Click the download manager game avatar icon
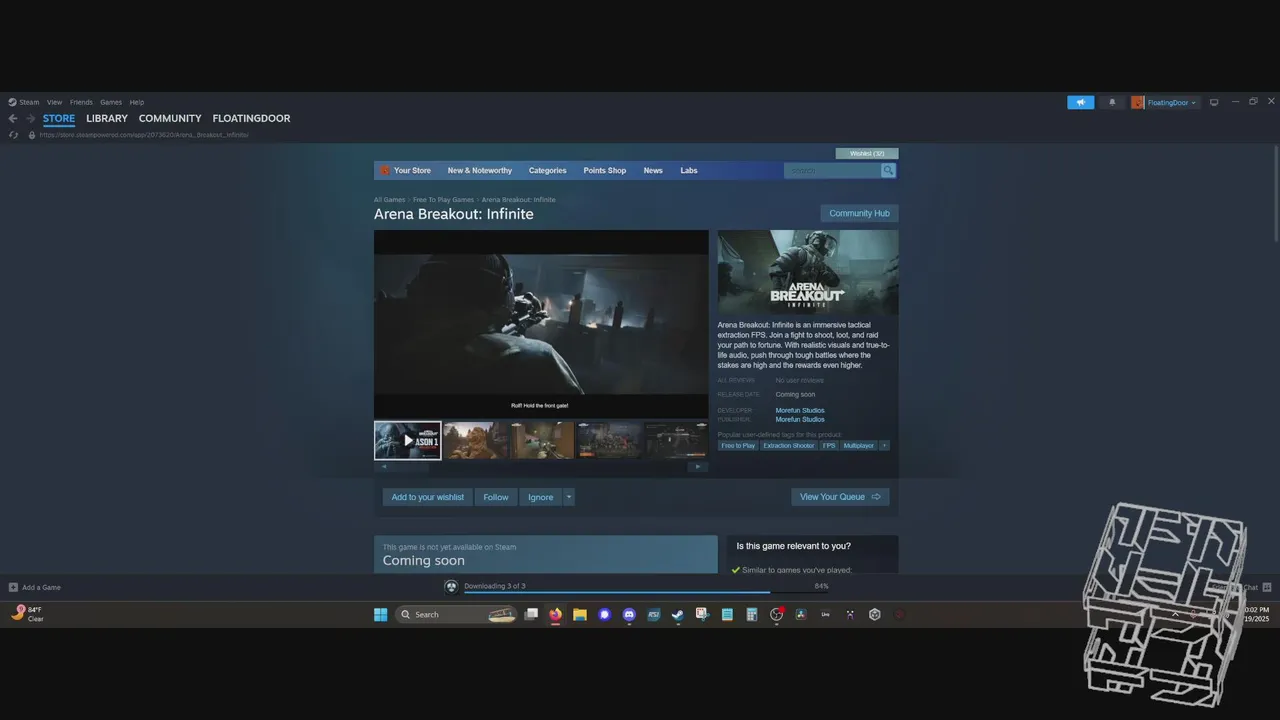Viewport: 1280px width, 720px height. [451, 587]
